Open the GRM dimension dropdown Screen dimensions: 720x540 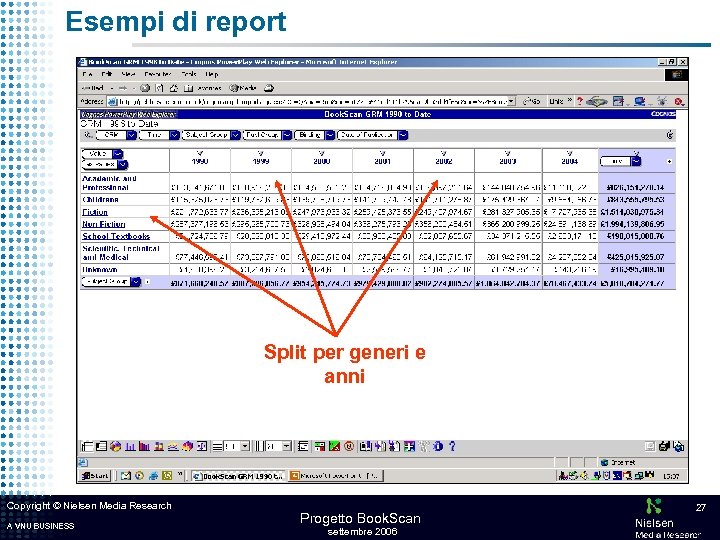click(x=117, y=135)
